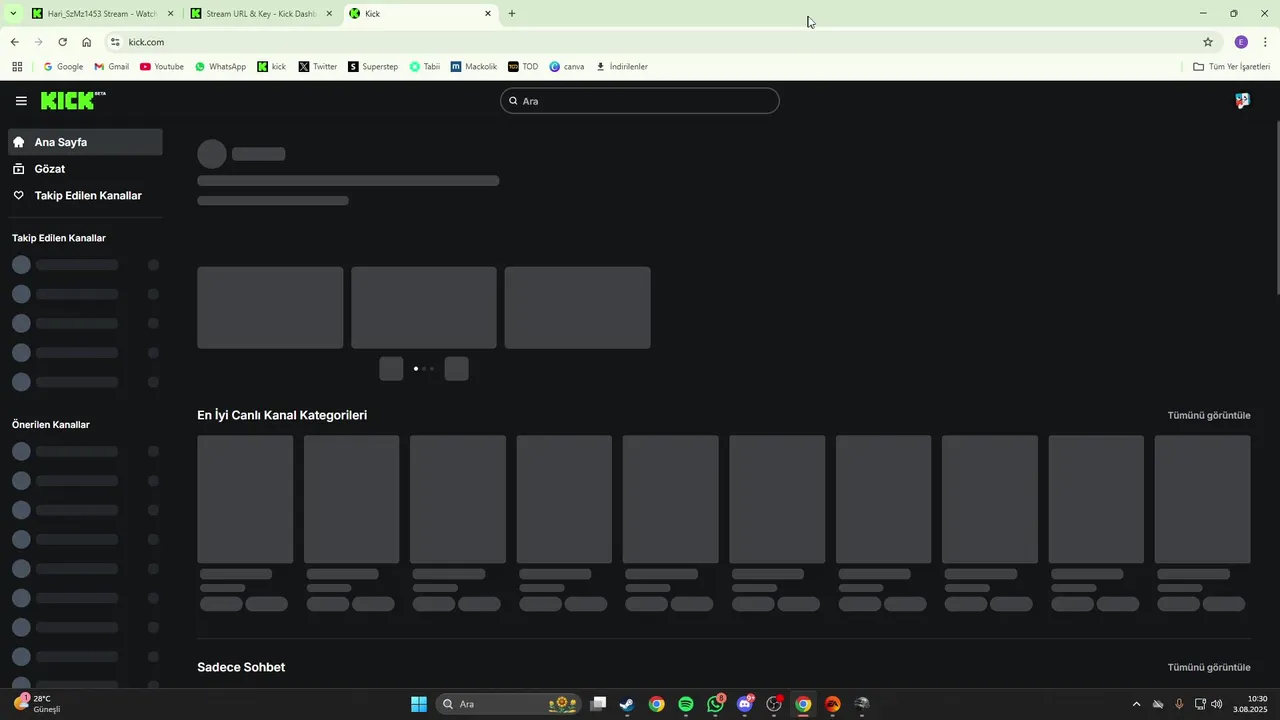Viewport: 1280px width, 720px height.
Task: Go back to the previous page
Action: tap(14, 42)
